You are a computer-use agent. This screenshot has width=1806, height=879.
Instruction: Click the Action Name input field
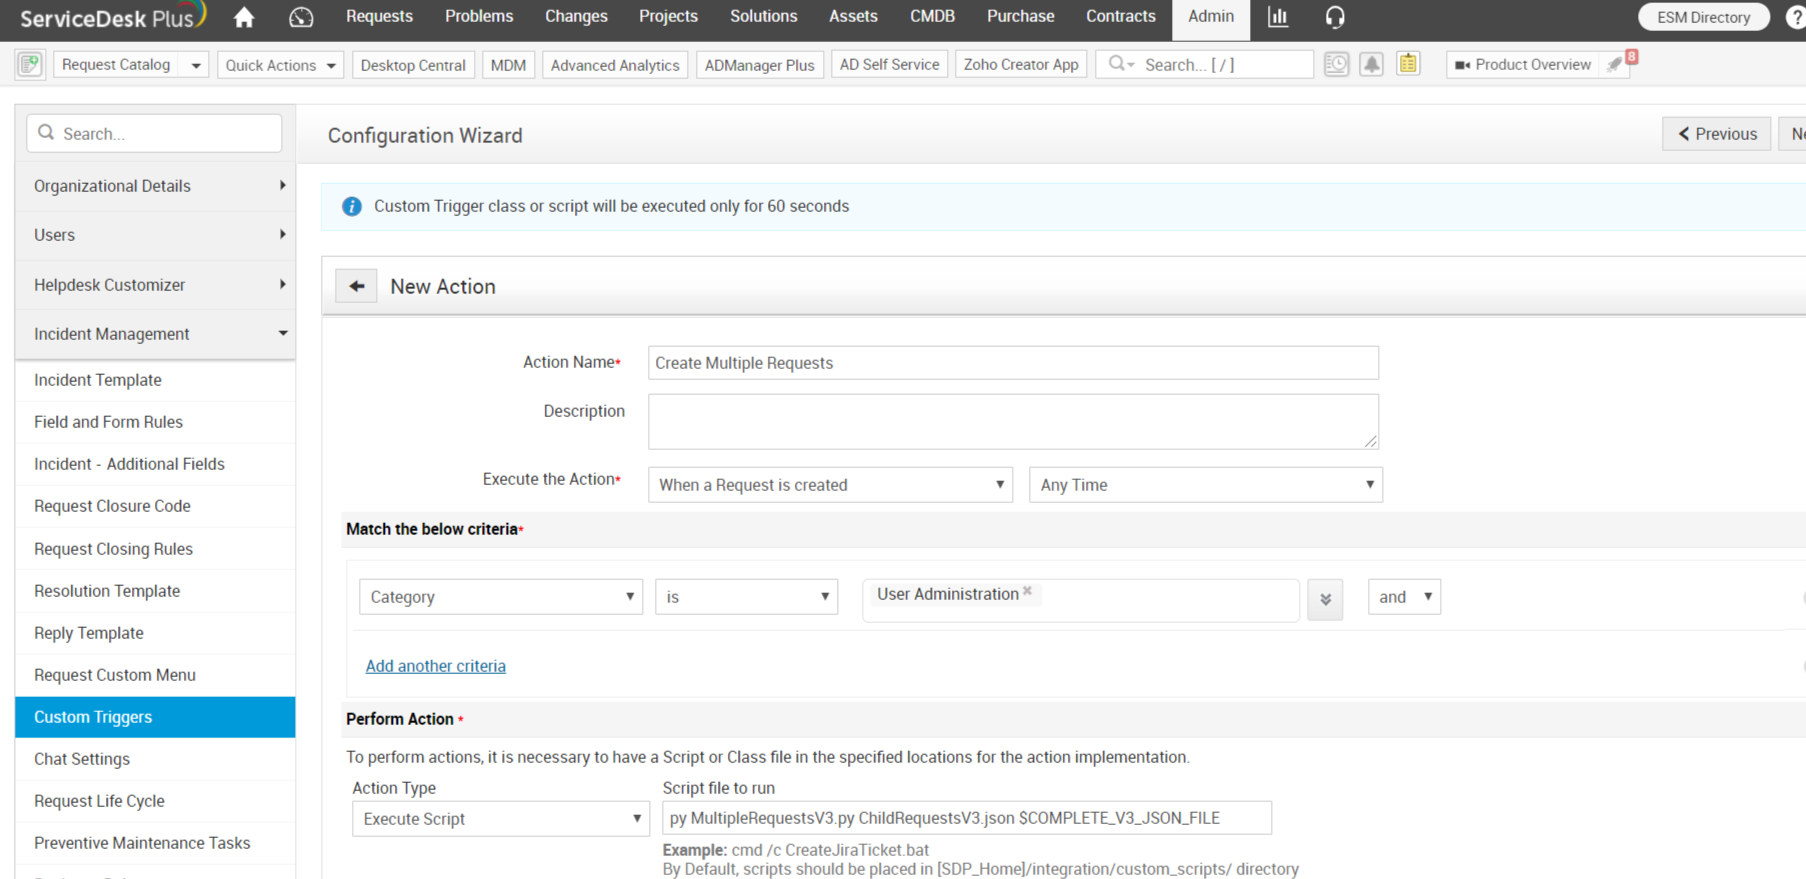1012,363
